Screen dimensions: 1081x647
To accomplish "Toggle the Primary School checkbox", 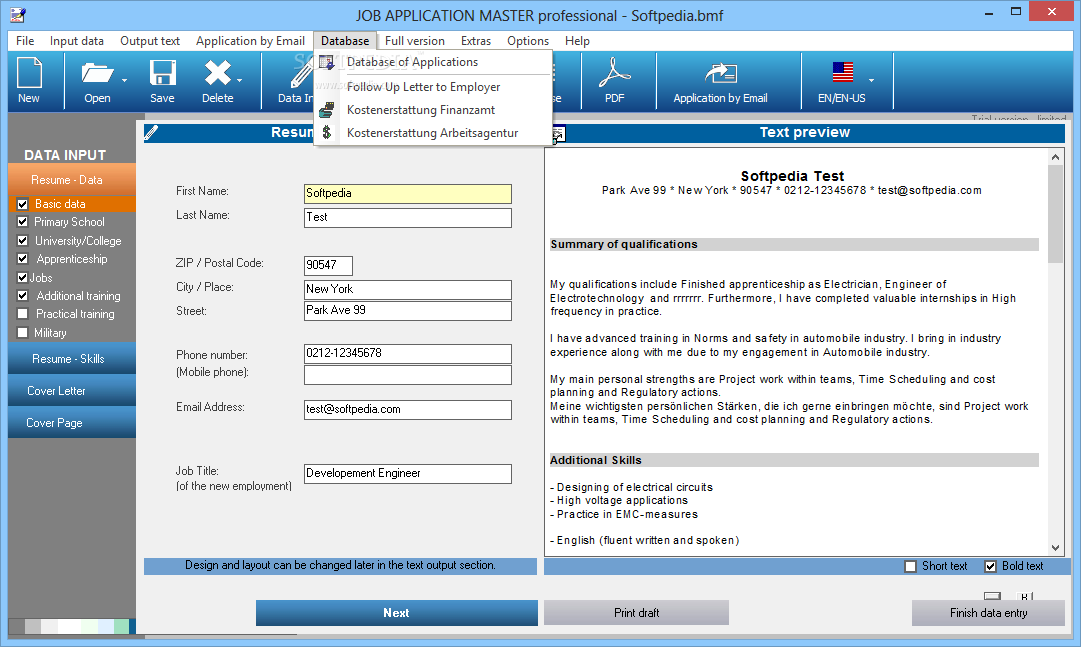I will point(23,222).
